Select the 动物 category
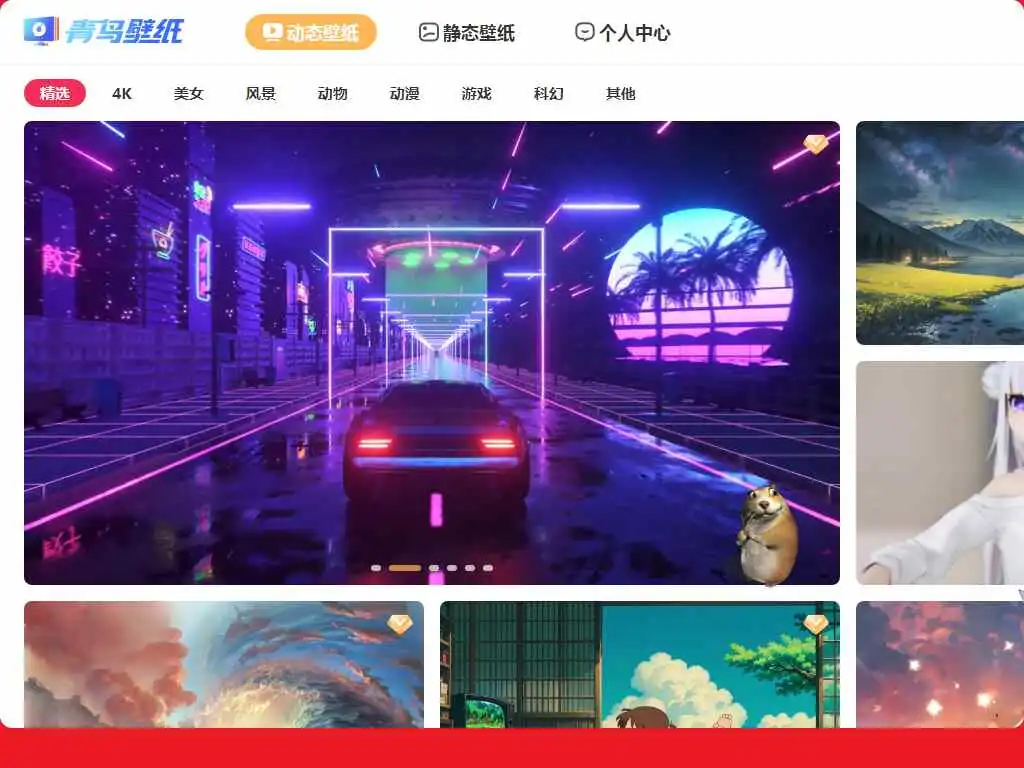The width and height of the screenshot is (1024, 768). click(x=332, y=93)
